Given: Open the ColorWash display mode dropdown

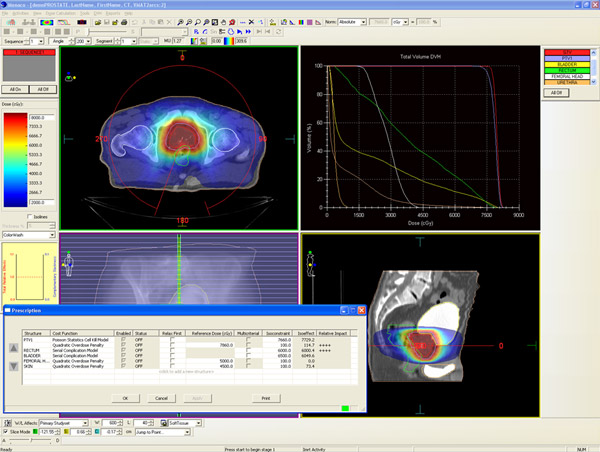Looking at the screenshot, I should click(x=51, y=235).
